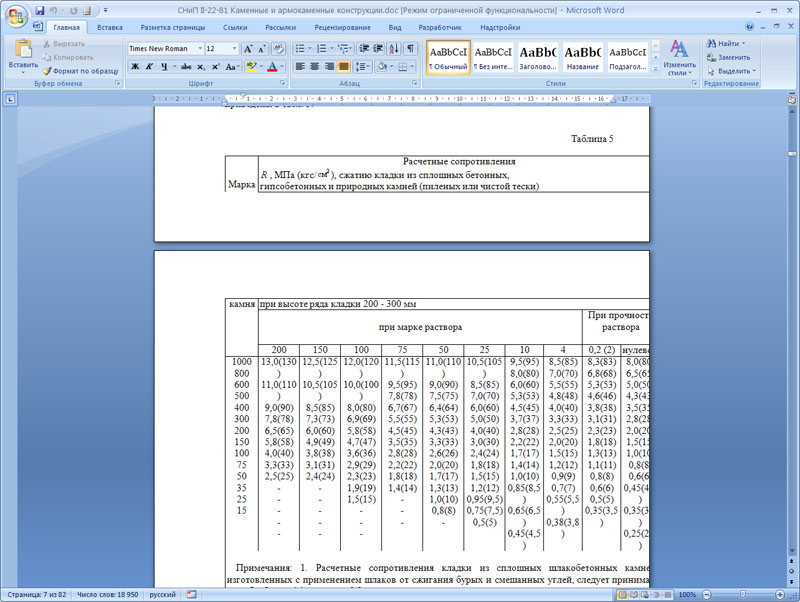
Task: Open the Найти find dropdown arrow
Action: click(743, 44)
